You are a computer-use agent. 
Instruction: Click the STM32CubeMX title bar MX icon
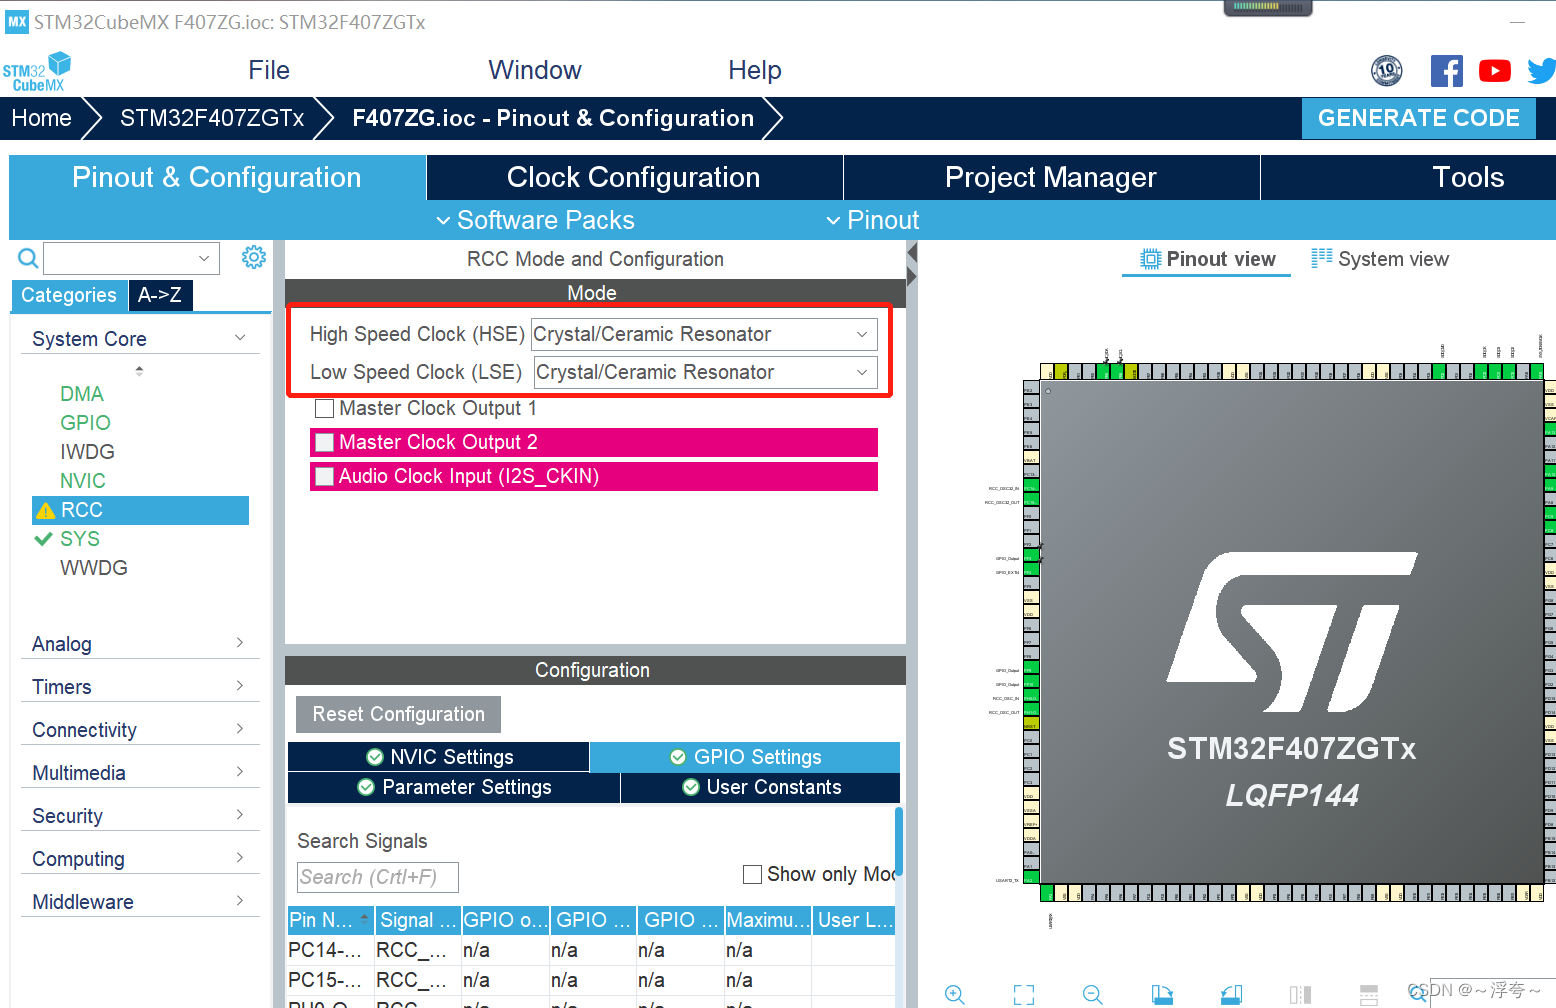17,22
